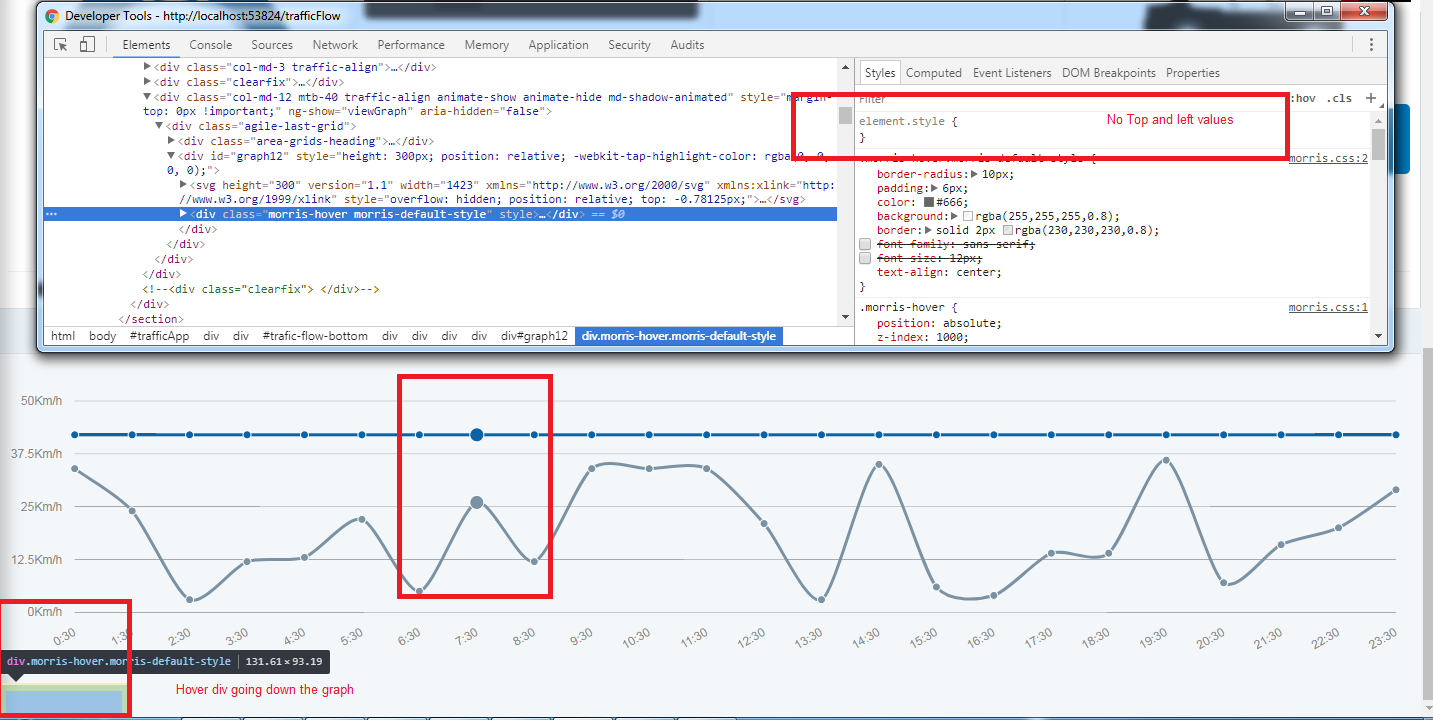
Task: Click the new style rule plus icon
Action: 1371,98
